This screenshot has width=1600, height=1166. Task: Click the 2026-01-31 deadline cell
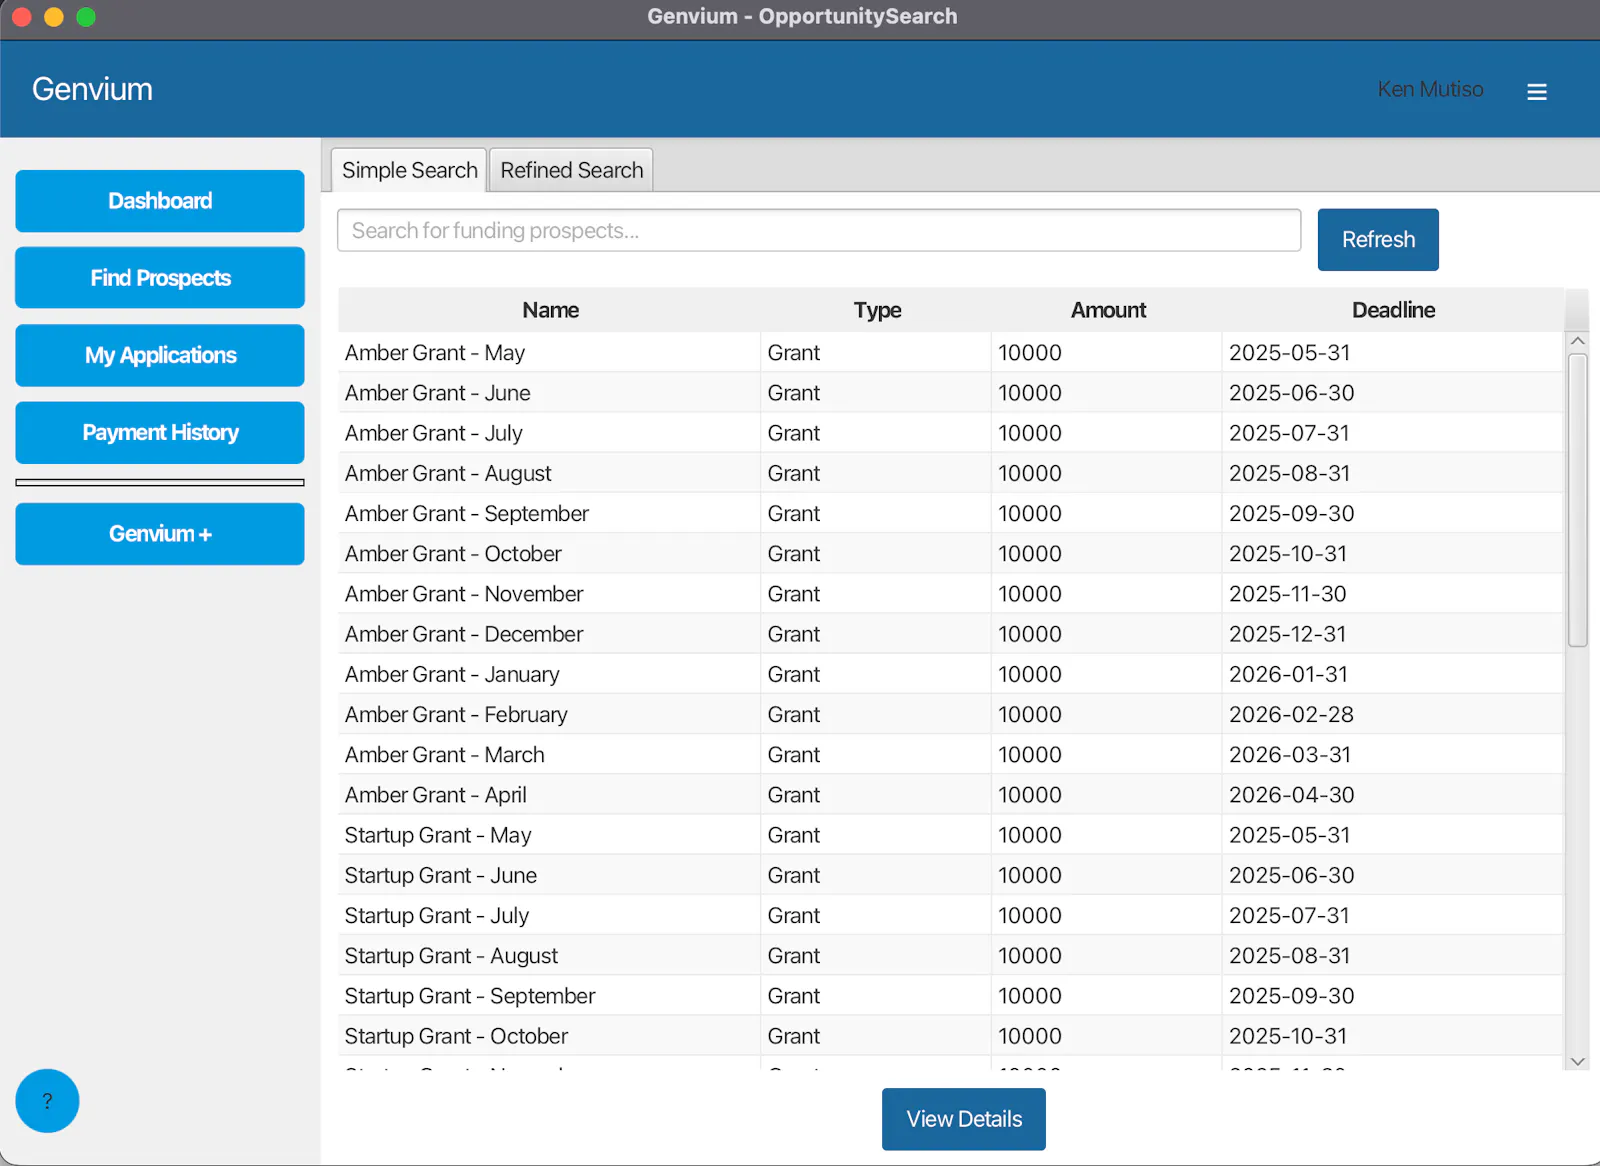tap(1393, 674)
